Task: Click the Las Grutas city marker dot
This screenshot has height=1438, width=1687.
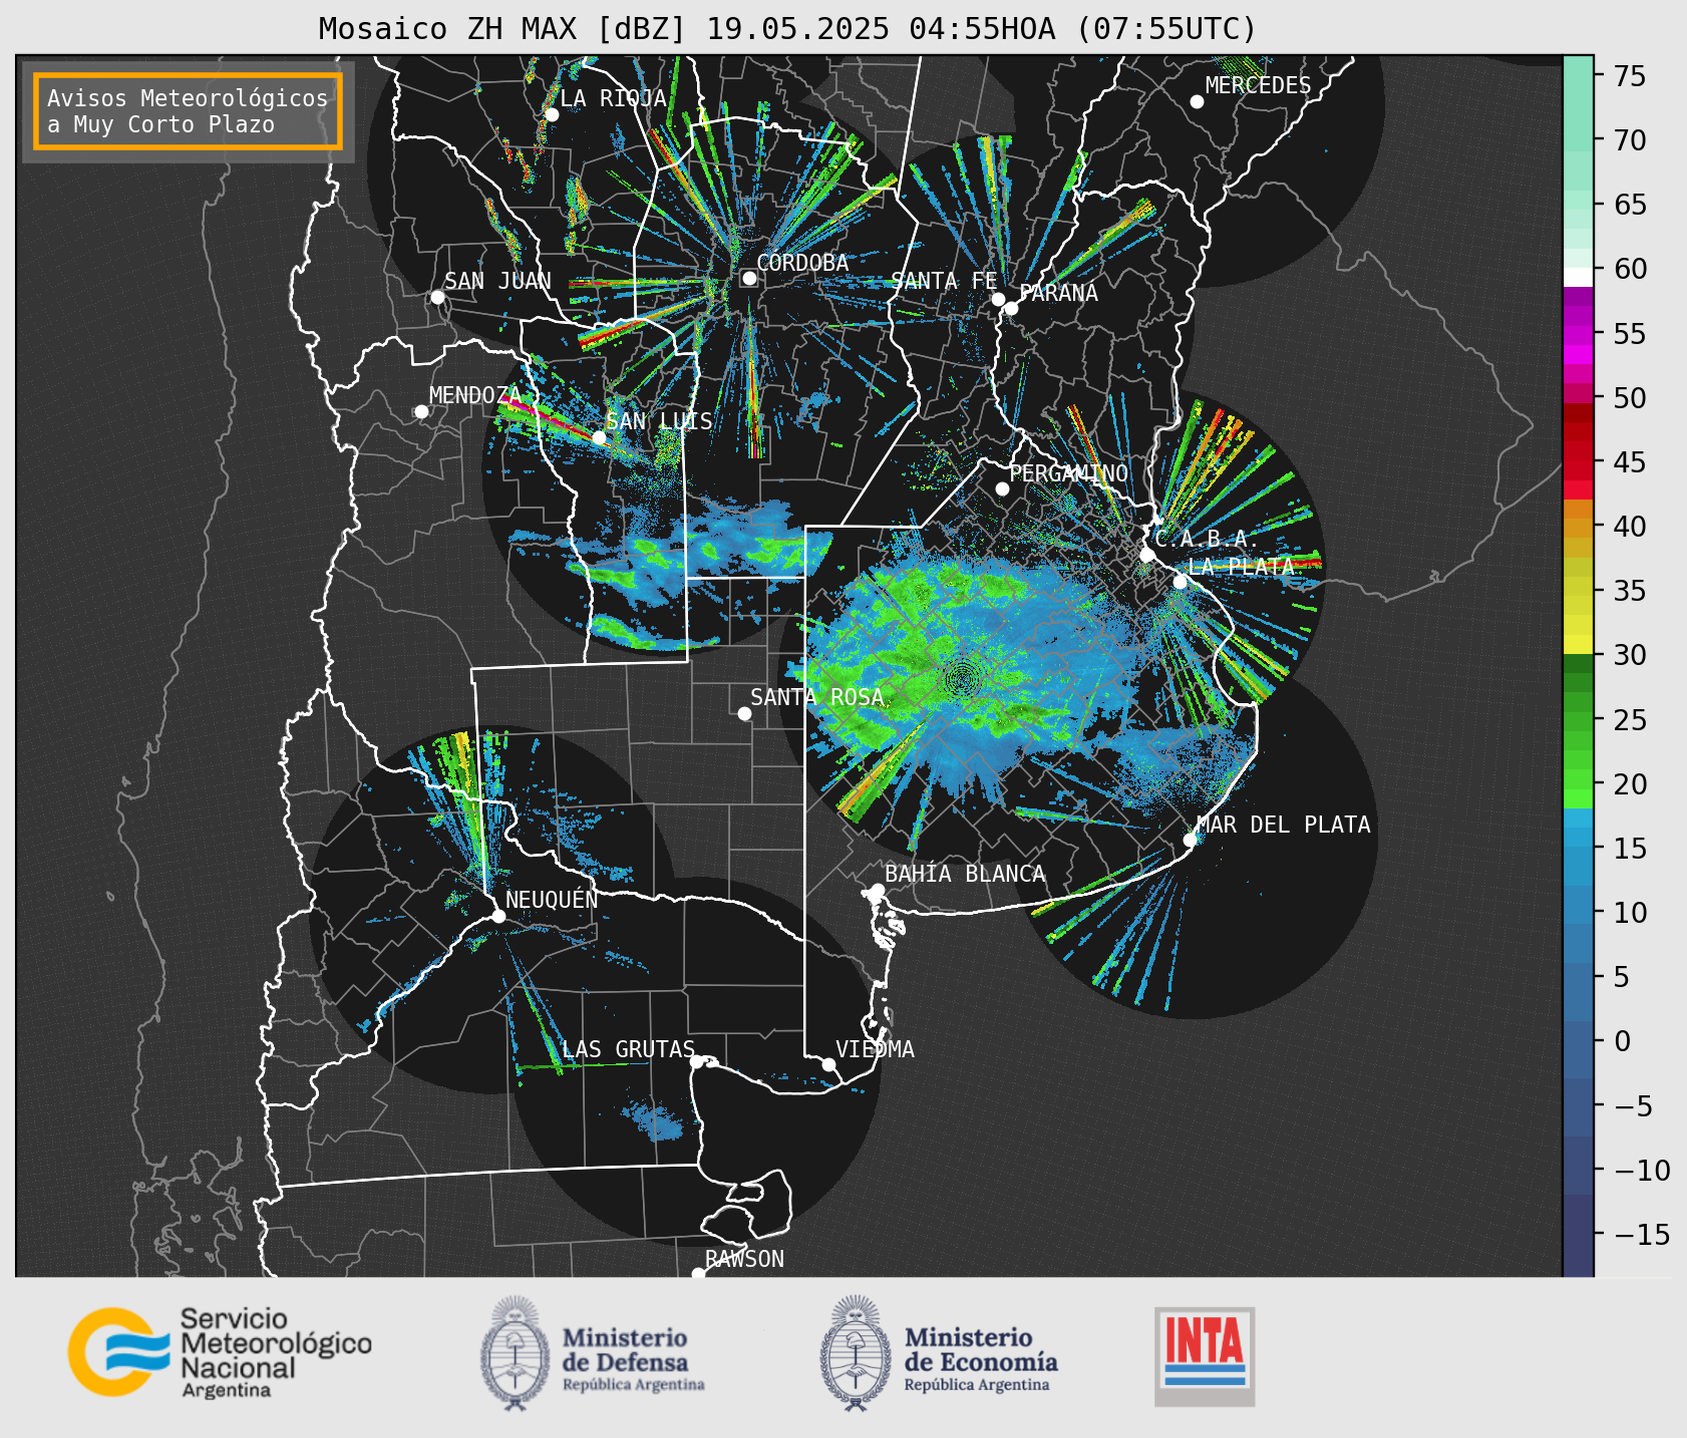Action: [x=697, y=1062]
